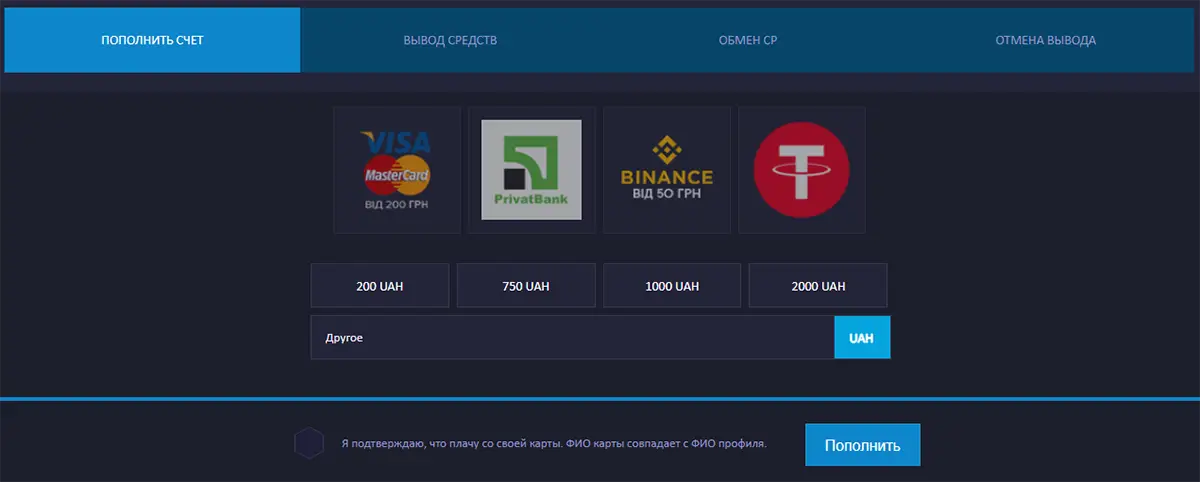Select 750 UAH preset amount
The height and width of the screenshot is (482, 1200).
click(526, 286)
